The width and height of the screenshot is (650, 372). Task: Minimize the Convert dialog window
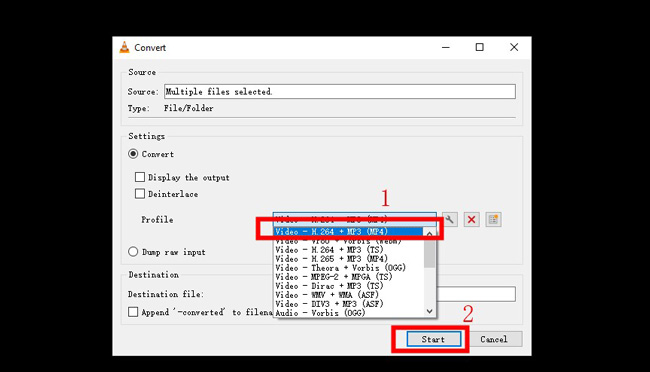pyautogui.click(x=446, y=47)
